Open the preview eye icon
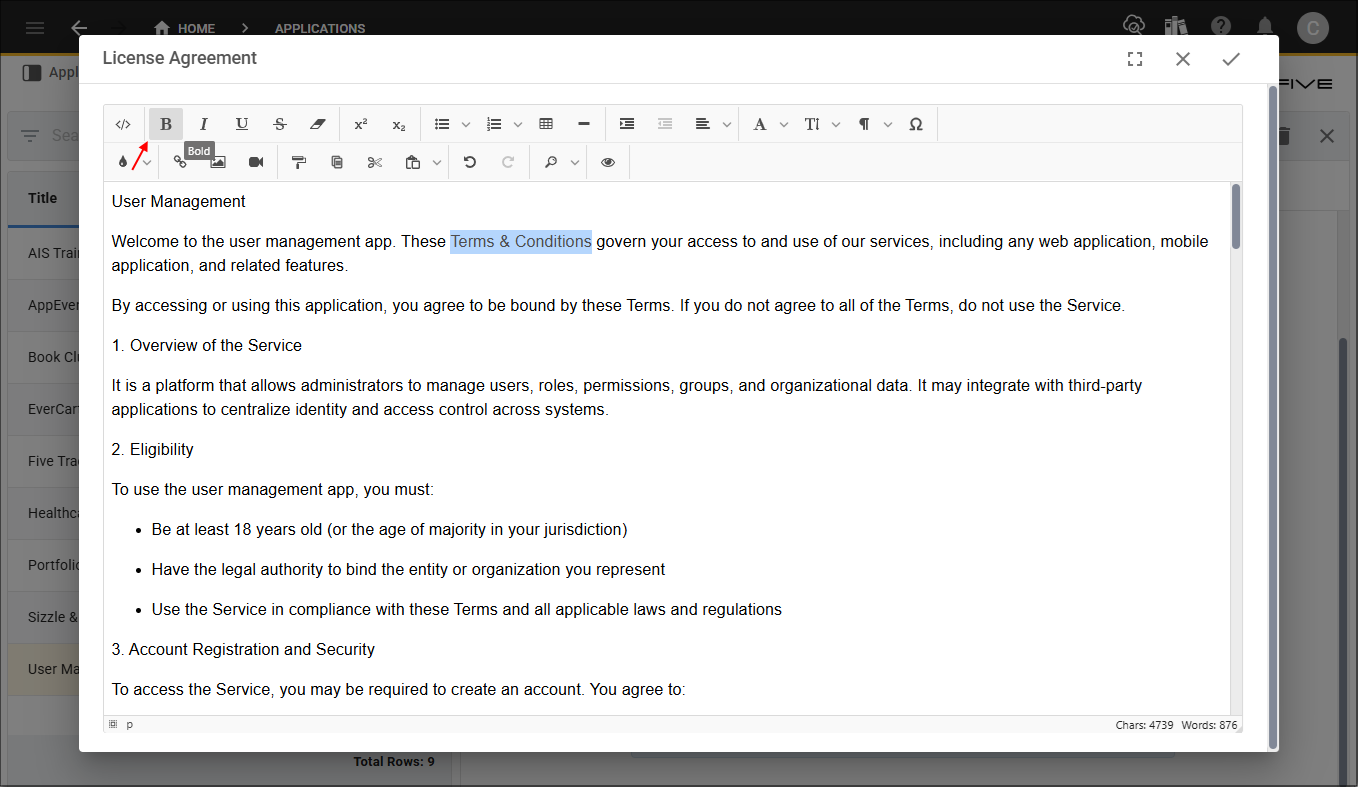Image resolution: width=1358 pixels, height=787 pixels. click(608, 162)
